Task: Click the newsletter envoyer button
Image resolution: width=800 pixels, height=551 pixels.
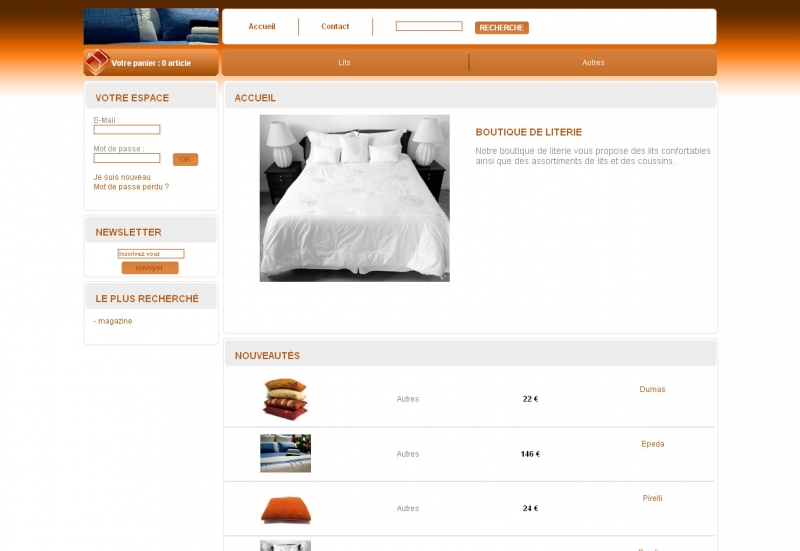Action: [x=150, y=268]
